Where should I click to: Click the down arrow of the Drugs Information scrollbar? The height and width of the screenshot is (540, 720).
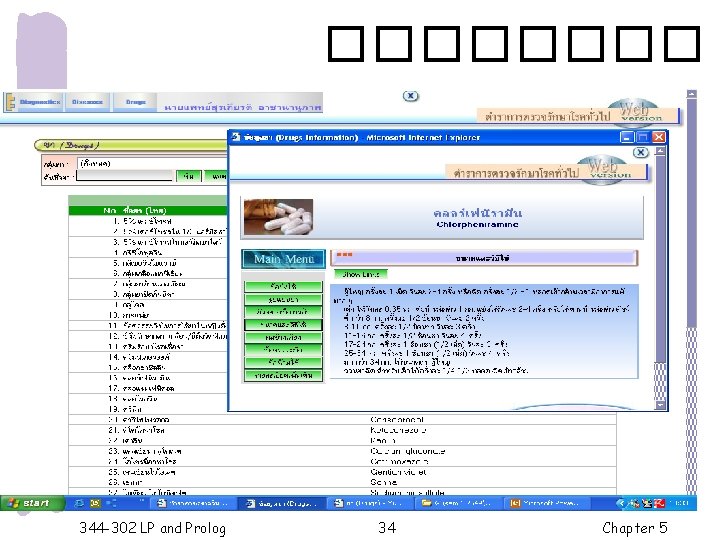(660, 405)
